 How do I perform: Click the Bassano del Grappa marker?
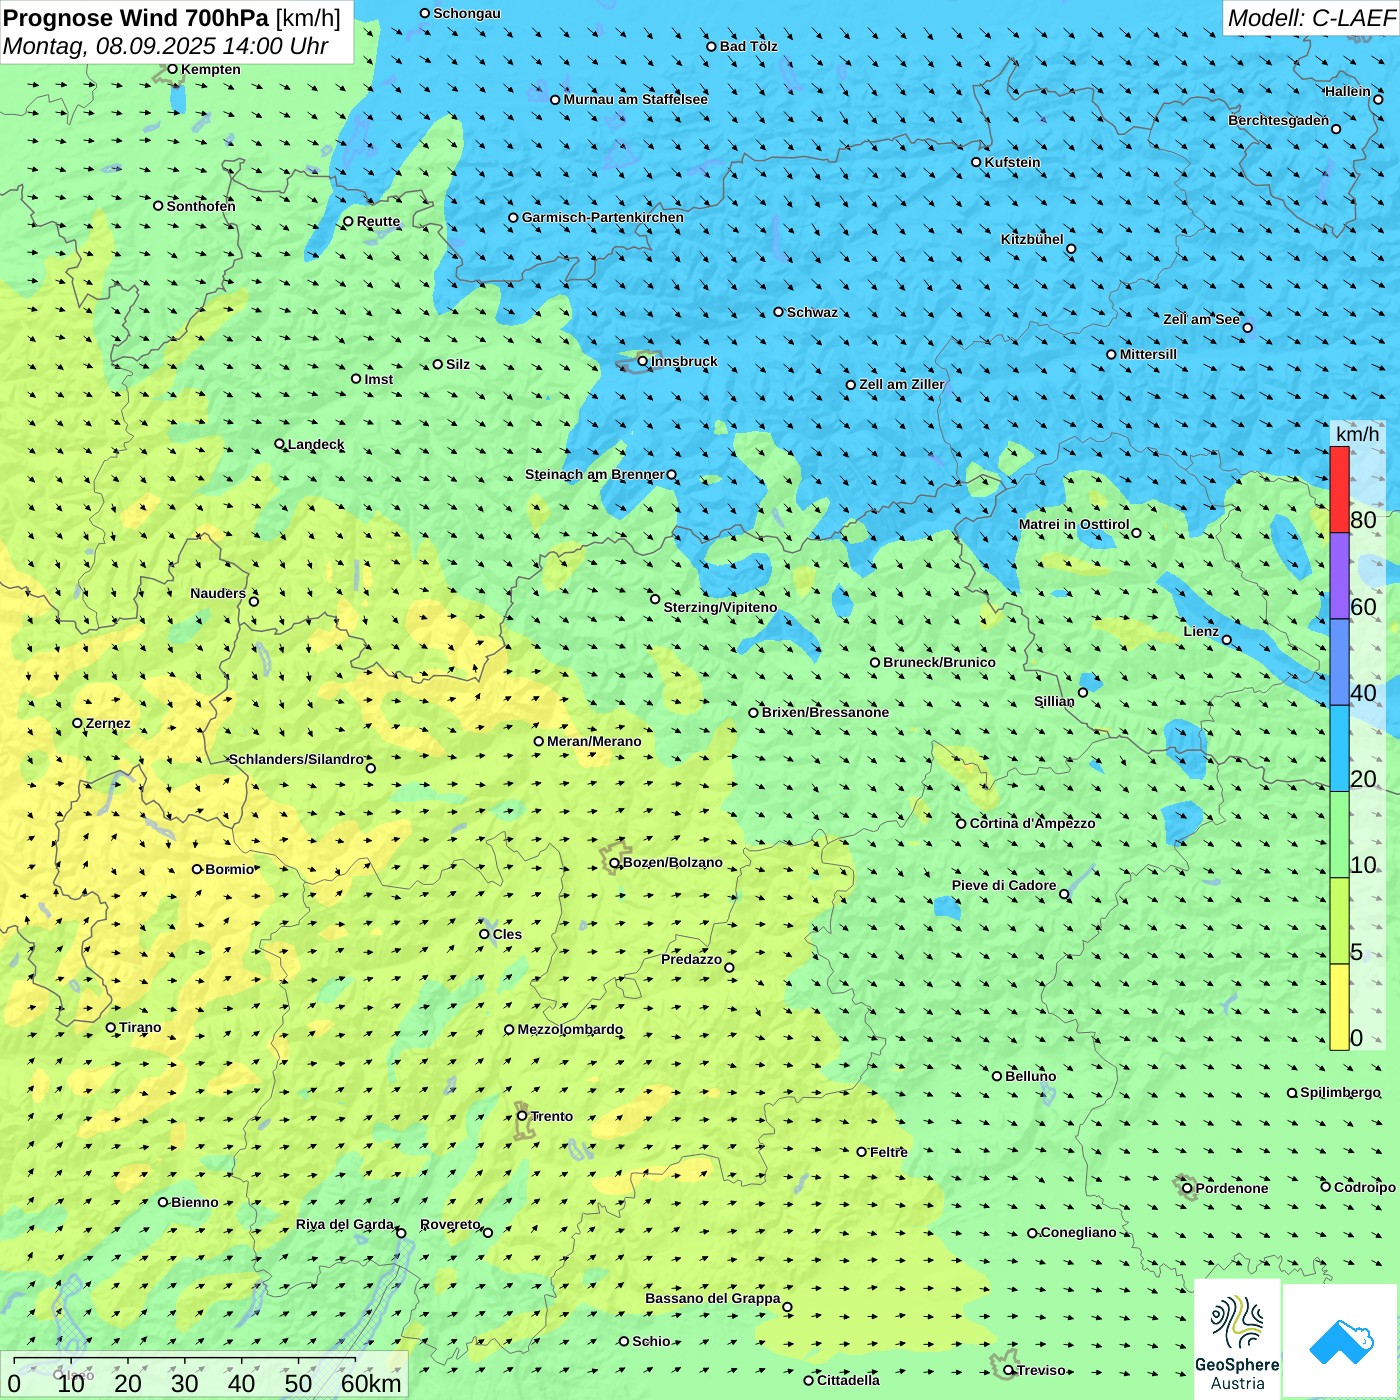(x=787, y=1307)
